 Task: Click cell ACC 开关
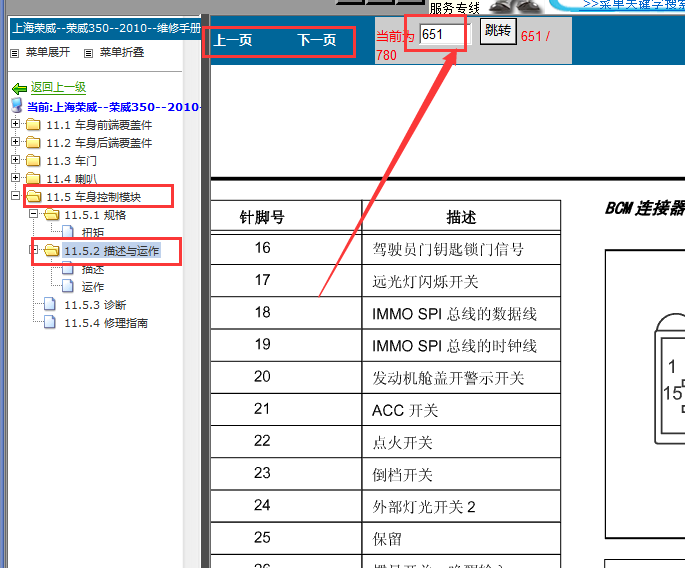click(461, 410)
